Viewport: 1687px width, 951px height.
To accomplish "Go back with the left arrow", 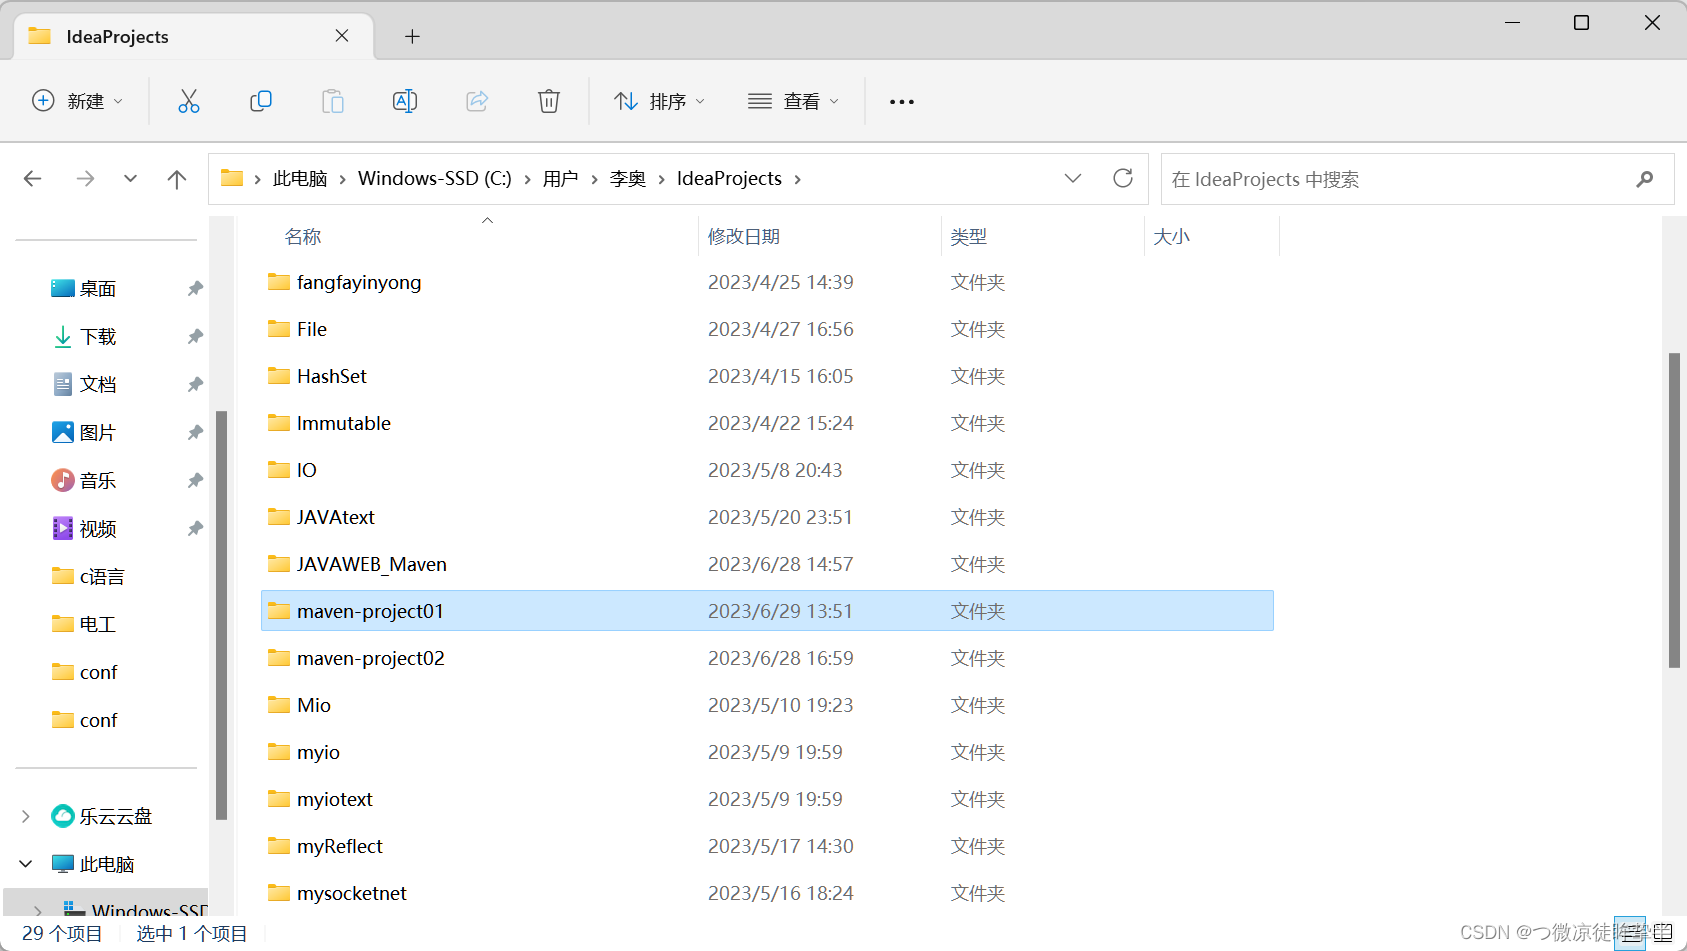I will tap(33, 179).
